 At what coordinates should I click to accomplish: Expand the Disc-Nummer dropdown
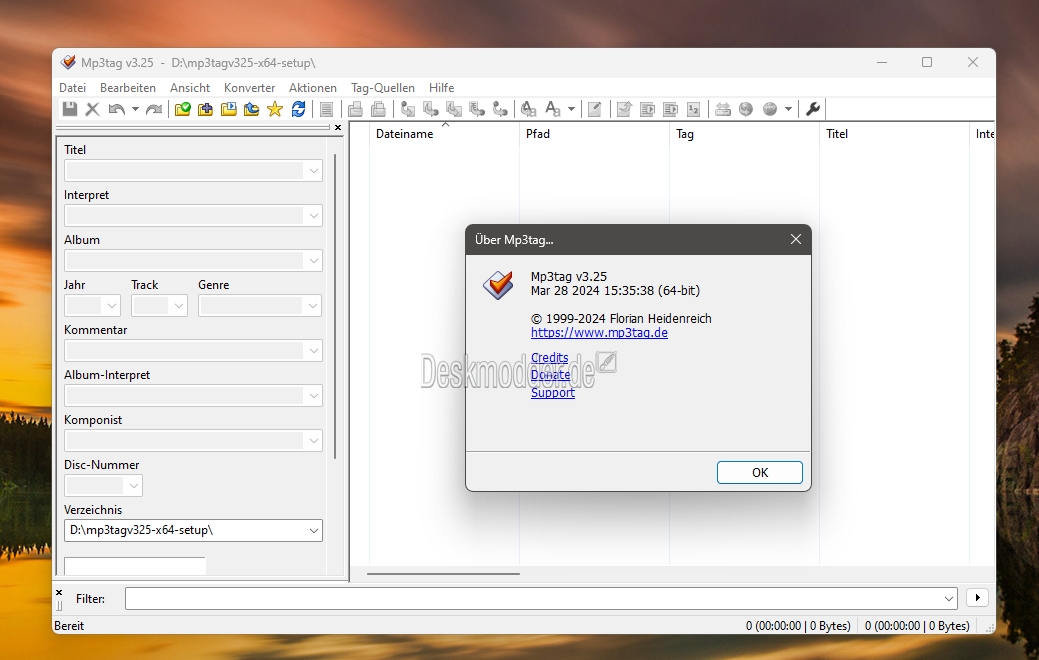[134, 486]
